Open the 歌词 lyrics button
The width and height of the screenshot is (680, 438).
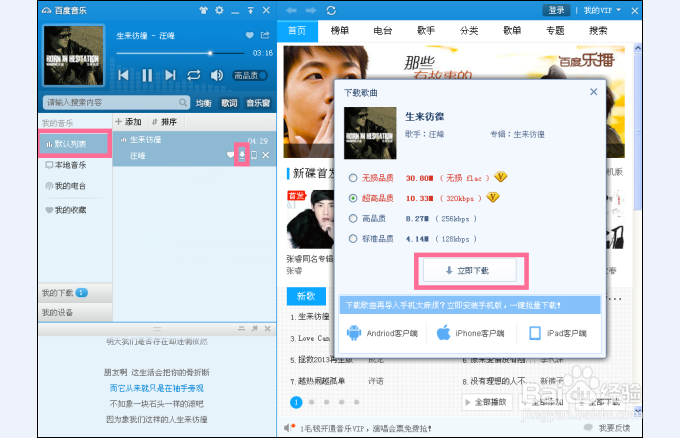(229, 103)
